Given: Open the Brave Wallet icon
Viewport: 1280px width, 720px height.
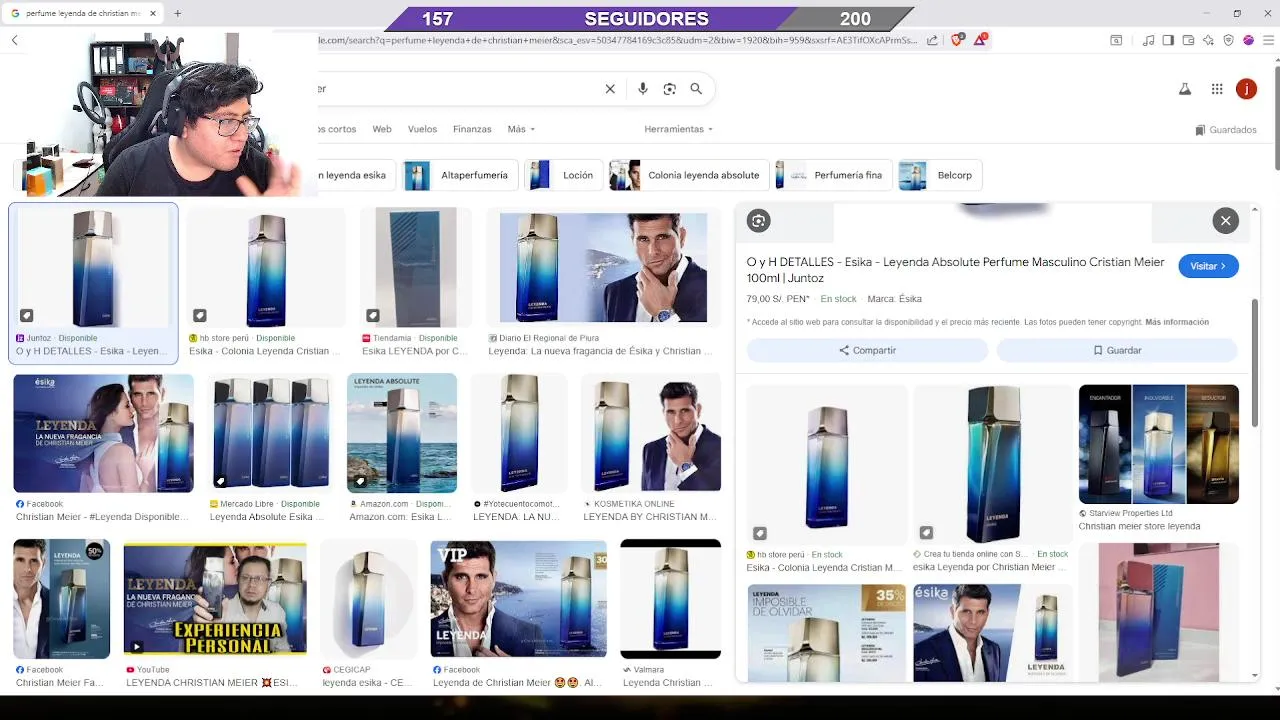Looking at the screenshot, I should point(1188,40).
